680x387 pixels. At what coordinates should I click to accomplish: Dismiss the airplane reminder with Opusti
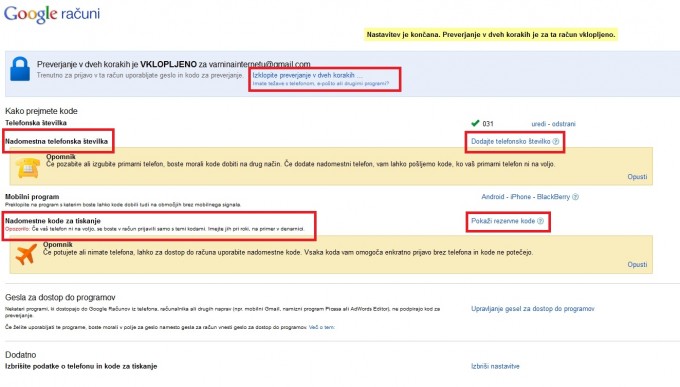click(637, 265)
